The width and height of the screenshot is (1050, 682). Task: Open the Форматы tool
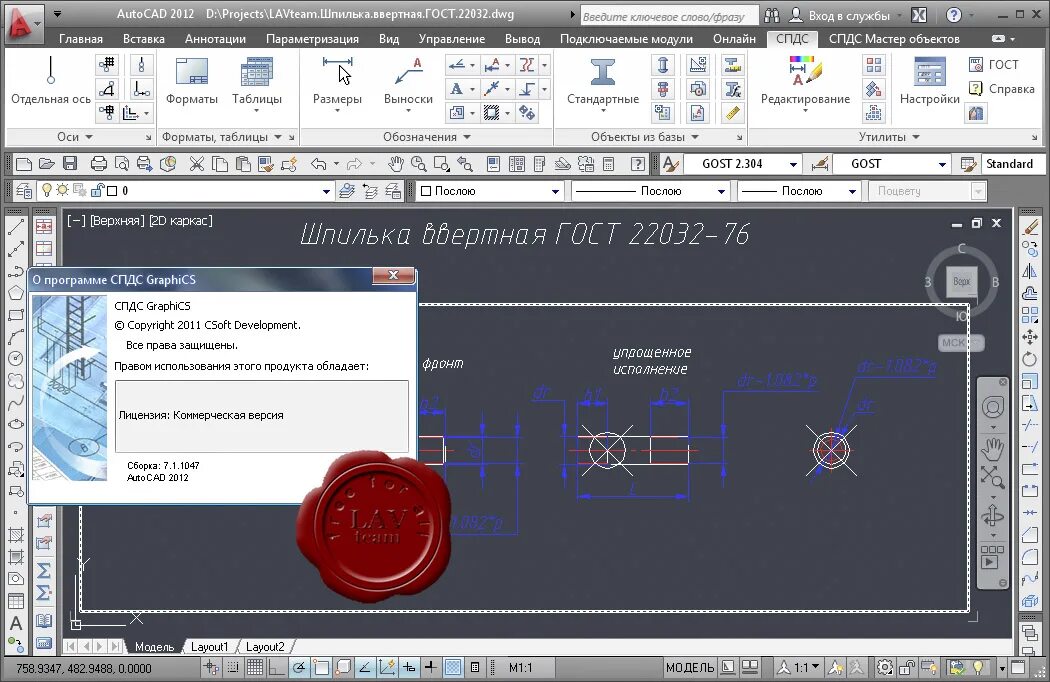192,81
